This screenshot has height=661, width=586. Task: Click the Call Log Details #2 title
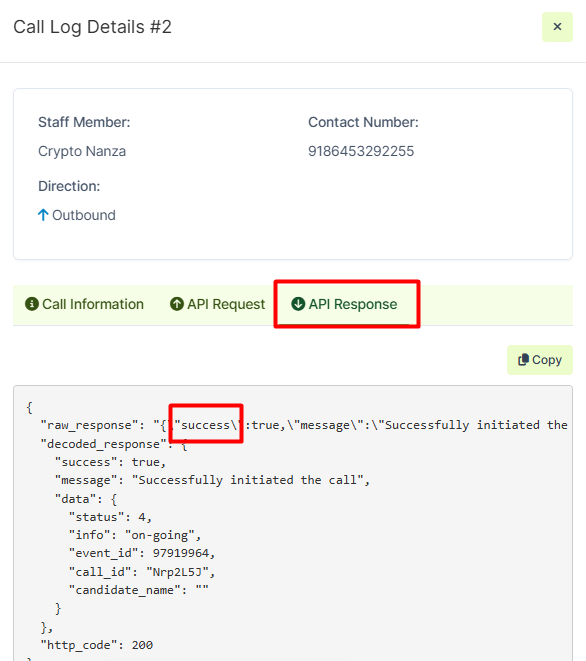[92, 27]
